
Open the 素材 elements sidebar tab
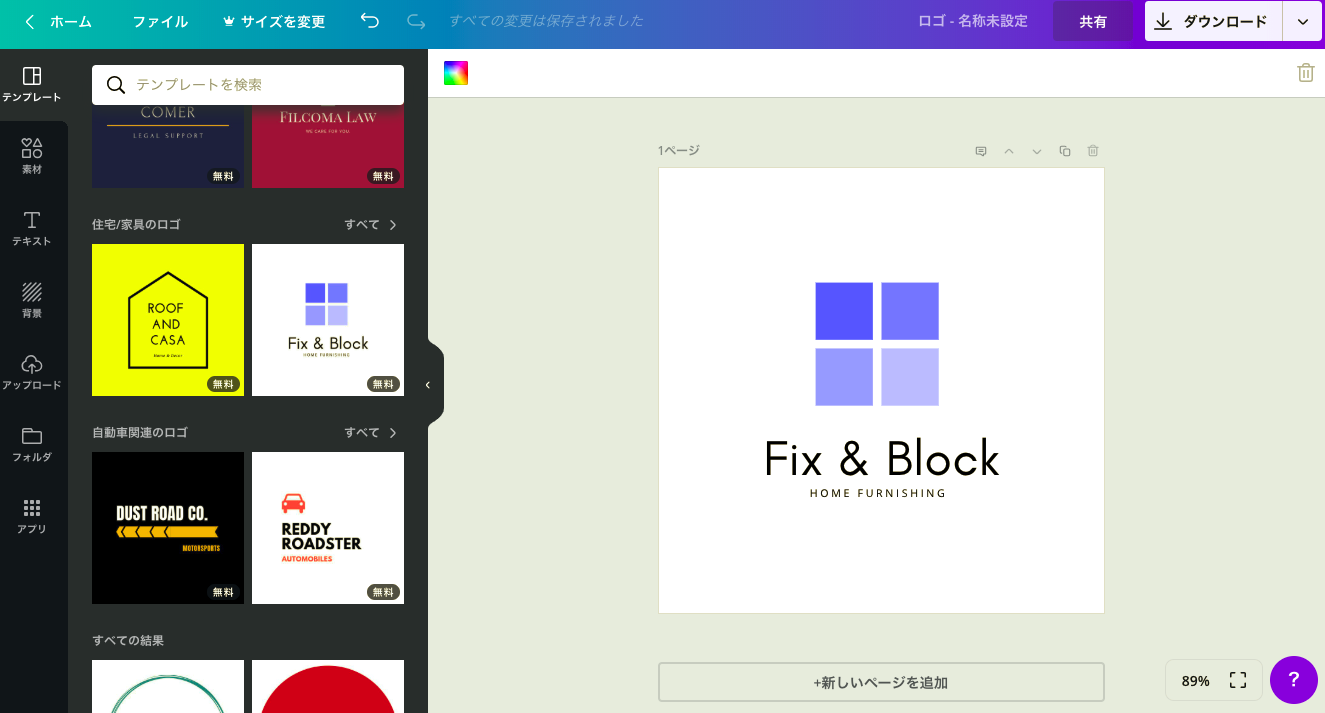tap(32, 157)
